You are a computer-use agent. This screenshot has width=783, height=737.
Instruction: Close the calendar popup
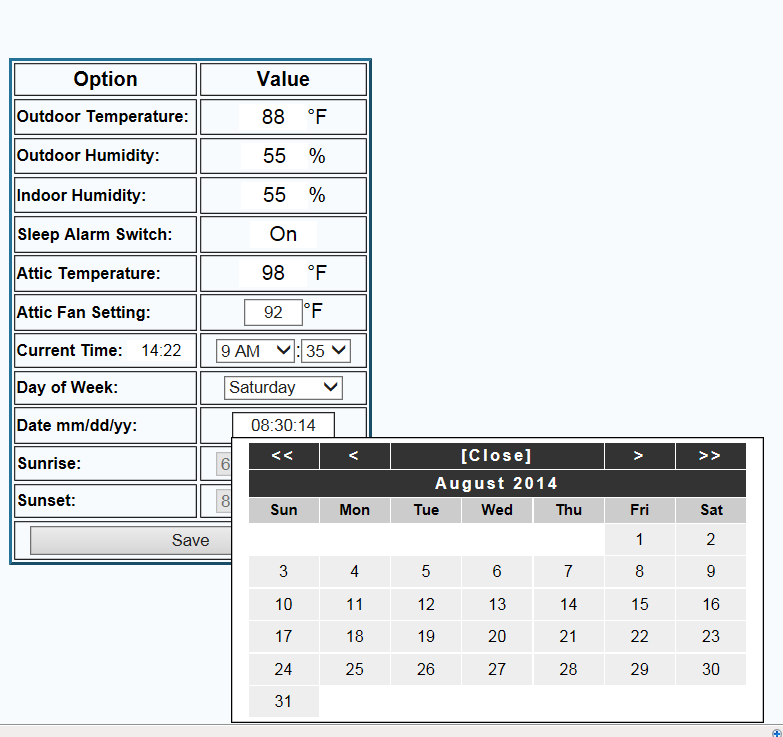point(497,456)
